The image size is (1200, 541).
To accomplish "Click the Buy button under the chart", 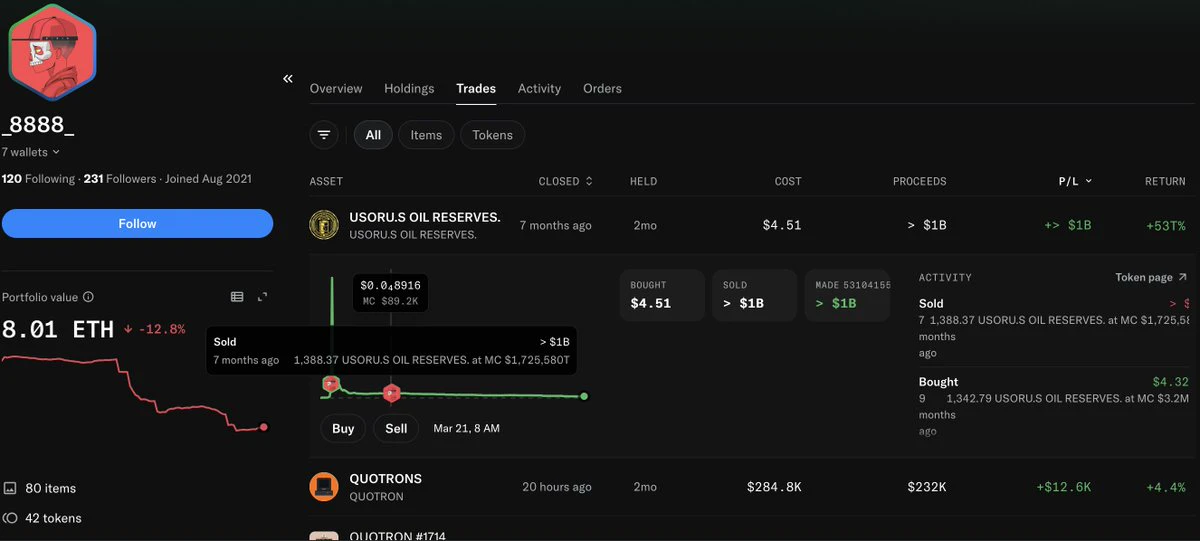I will tap(343, 428).
